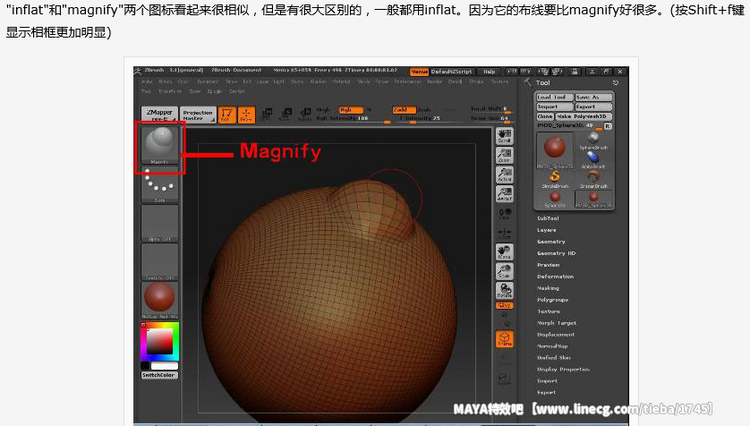Toggle the Edit mode button
Viewport: 750px width, 426px height.
coord(227,115)
